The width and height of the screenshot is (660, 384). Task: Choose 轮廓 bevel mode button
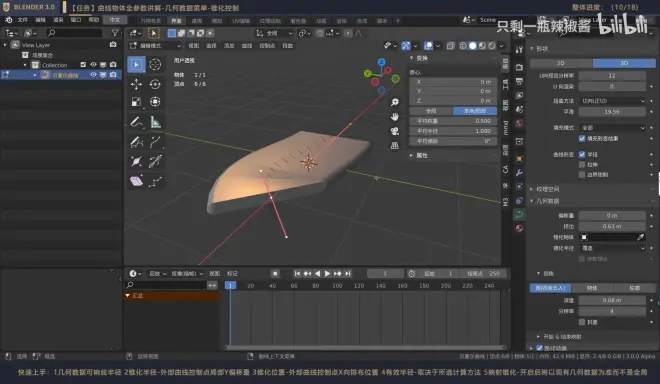[634, 288]
